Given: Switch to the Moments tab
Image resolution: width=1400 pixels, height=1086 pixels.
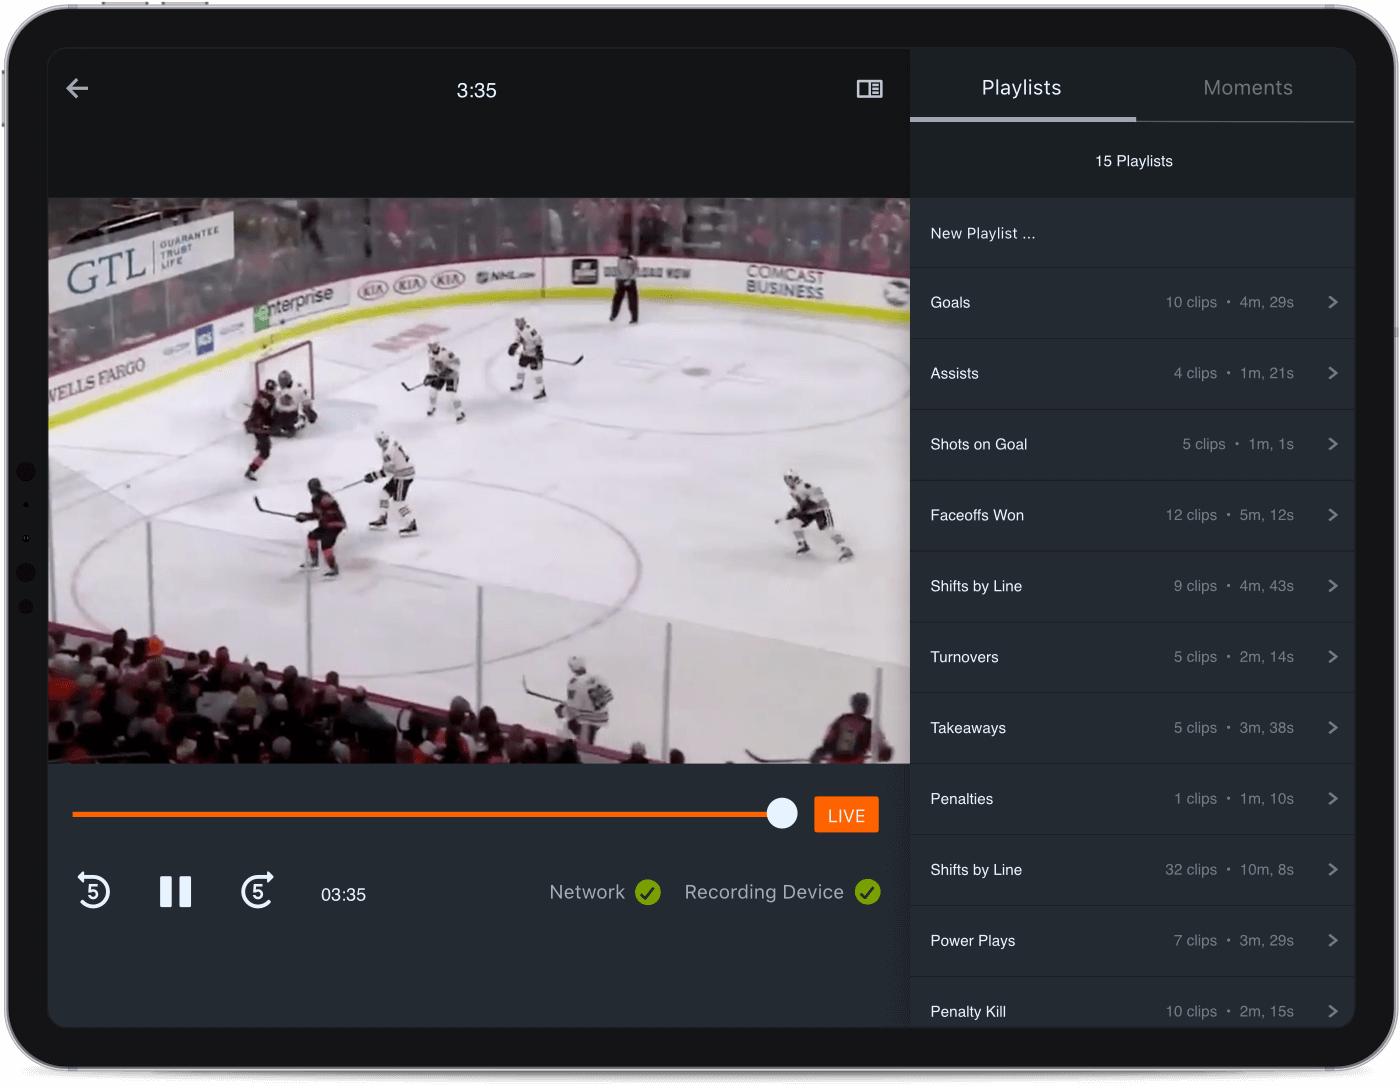Looking at the screenshot, I should [x=1247, y=88].
